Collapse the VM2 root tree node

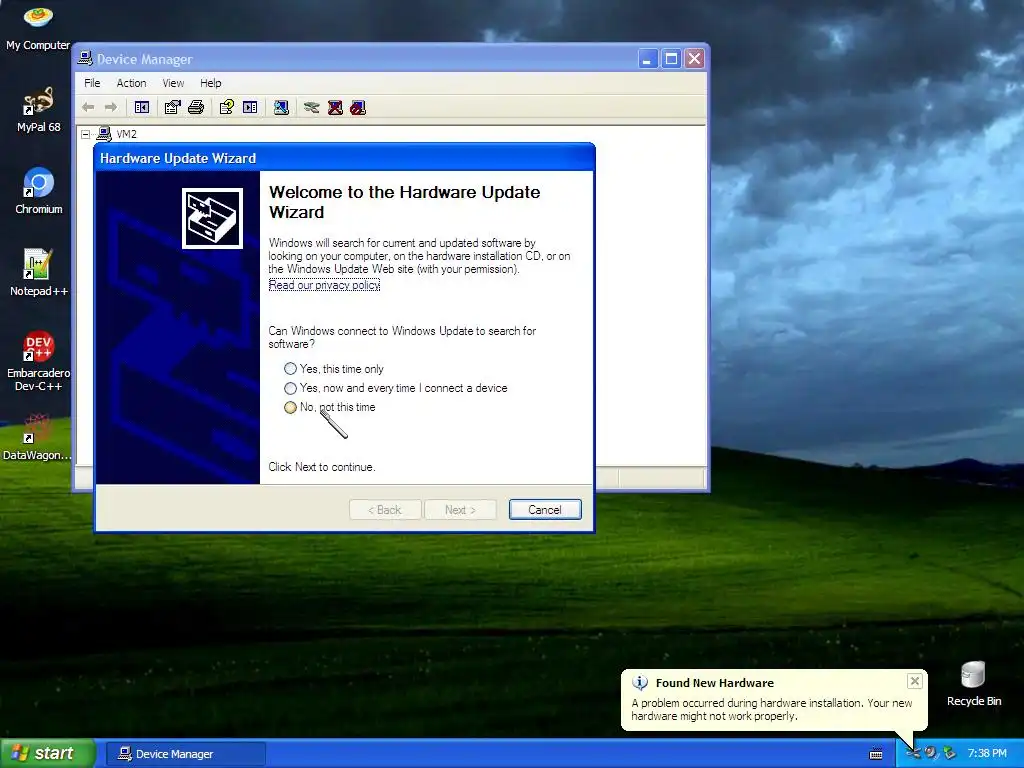point(86,135)
